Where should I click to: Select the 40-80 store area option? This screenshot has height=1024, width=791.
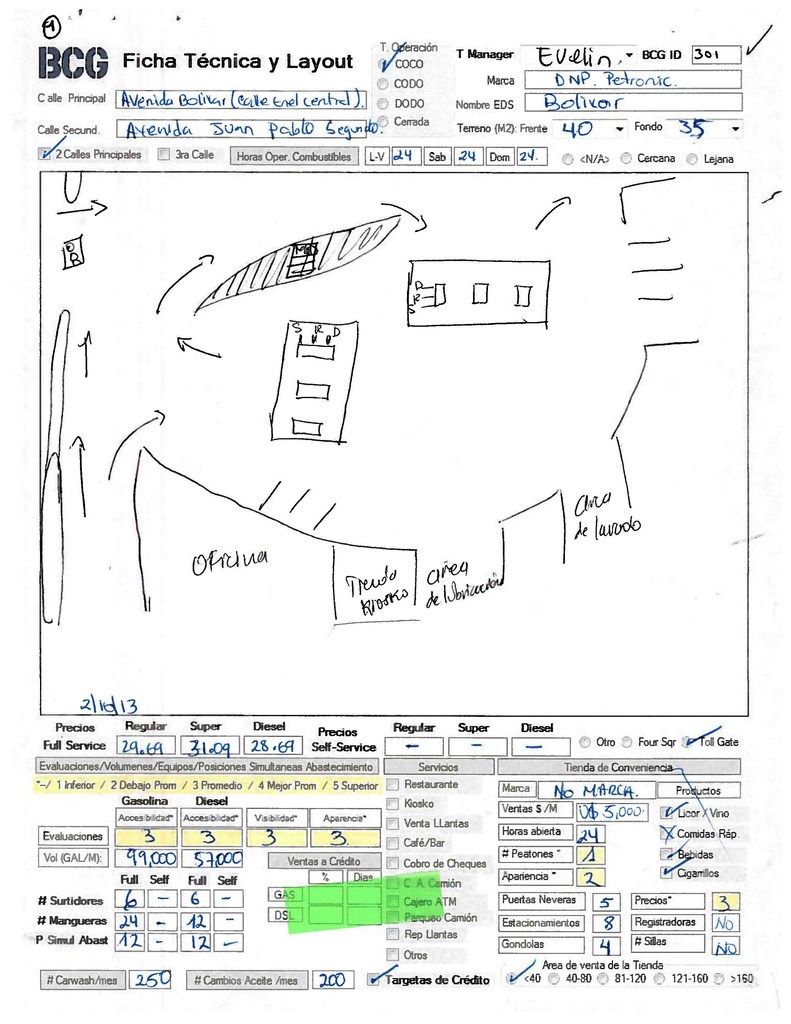(x=555, y=978)
